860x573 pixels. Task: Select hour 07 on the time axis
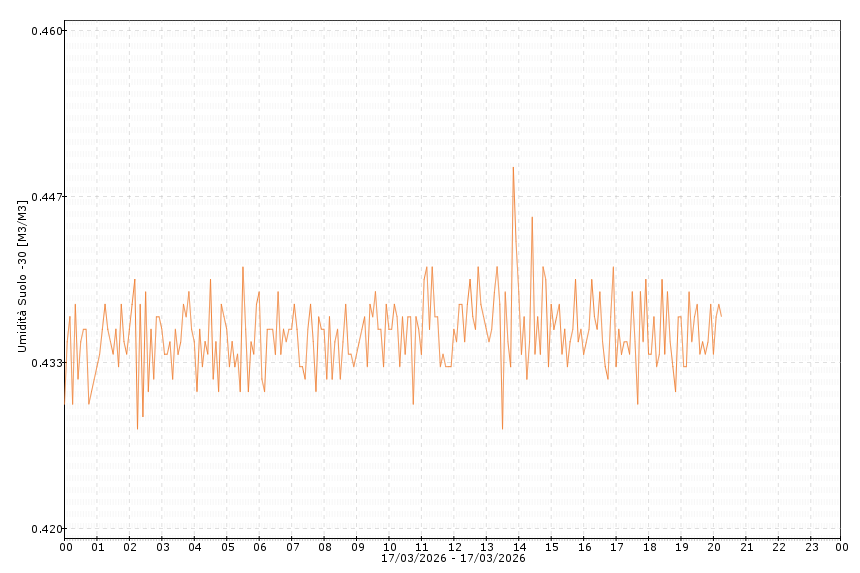[293, 547]
